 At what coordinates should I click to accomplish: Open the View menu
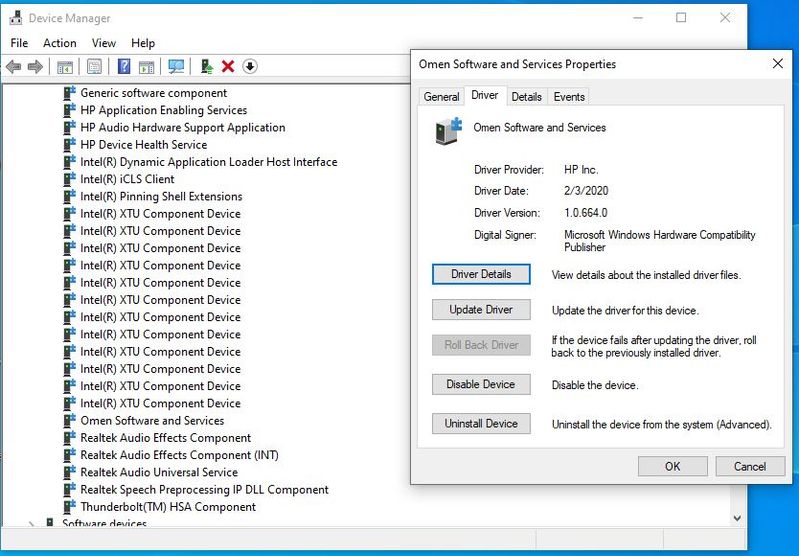[x=104, y=43]
